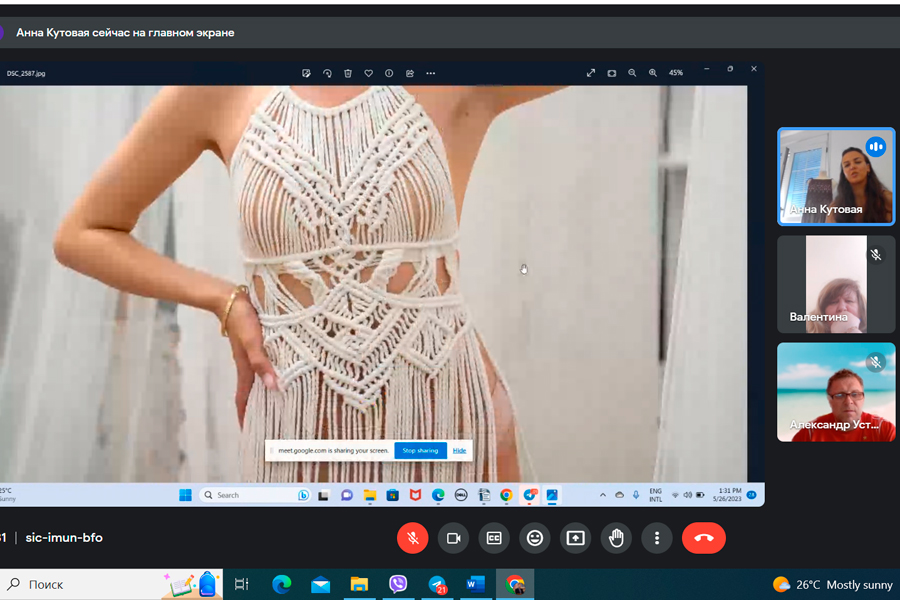Screen dimensions: 900x600
Task: Leave the call with red hang-up button
Action: pos(704,538)
